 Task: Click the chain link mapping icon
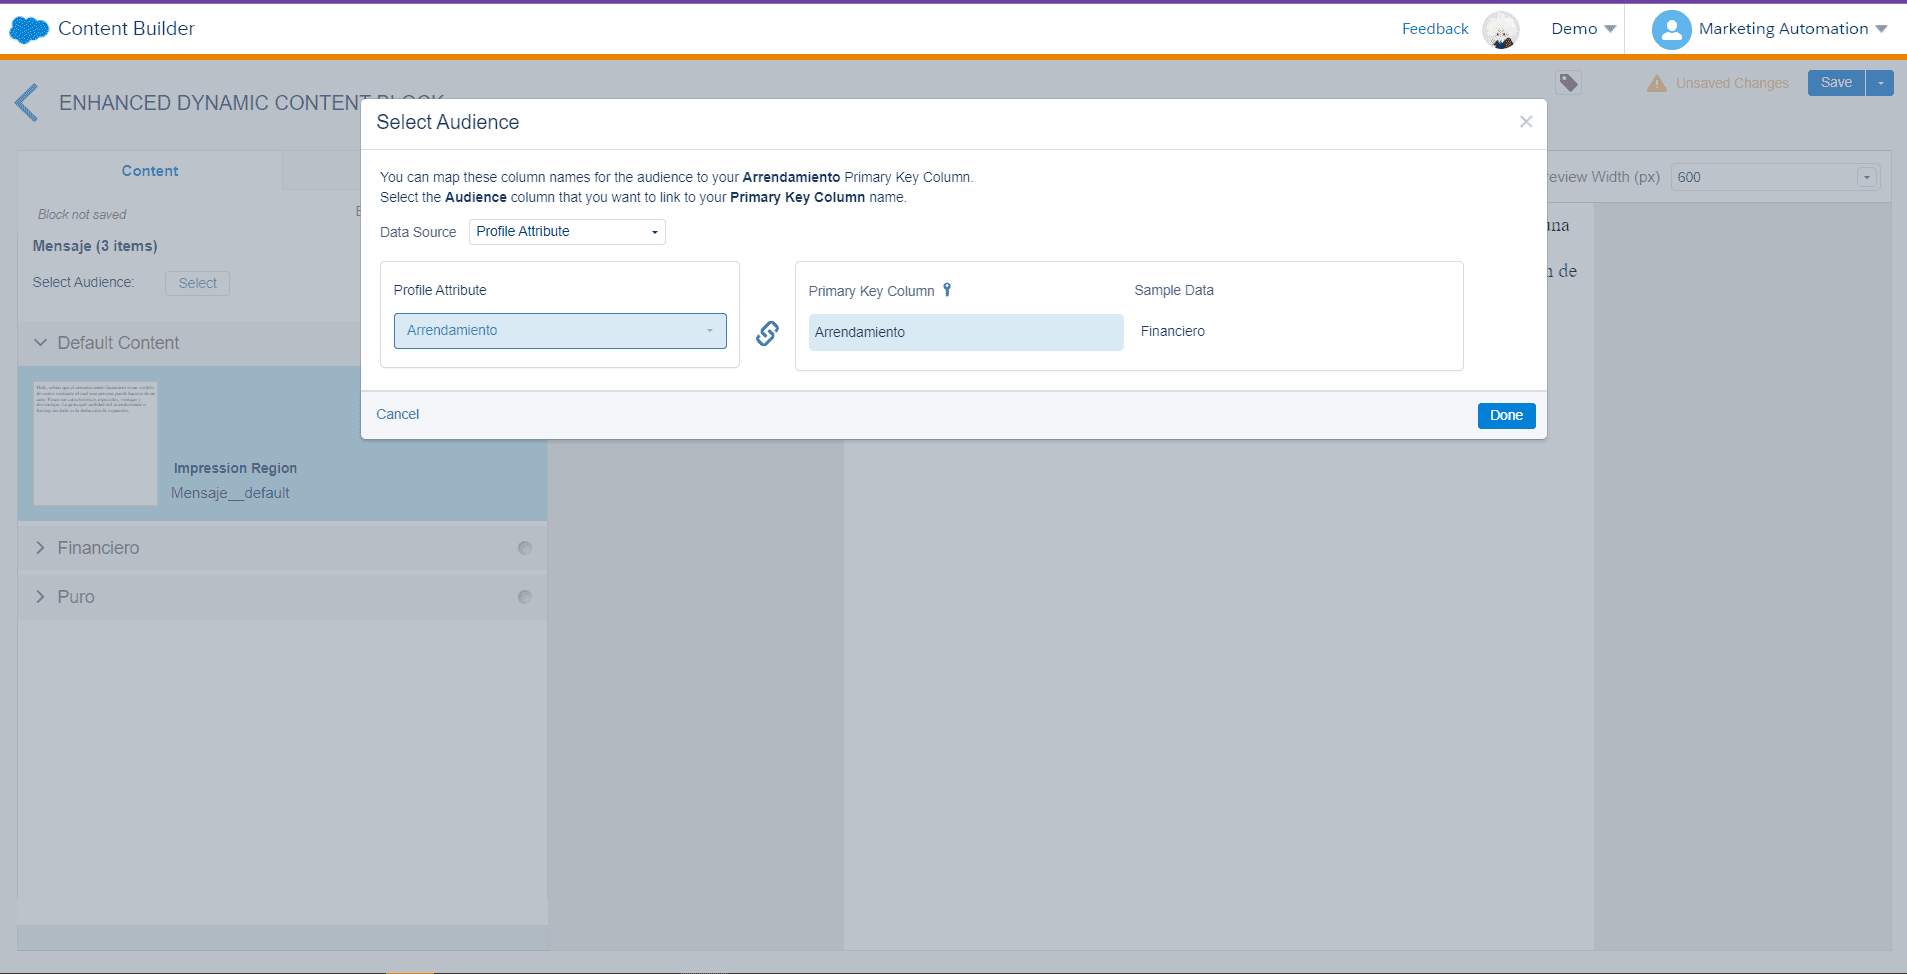pyautogui.click(x=767, y=333)
